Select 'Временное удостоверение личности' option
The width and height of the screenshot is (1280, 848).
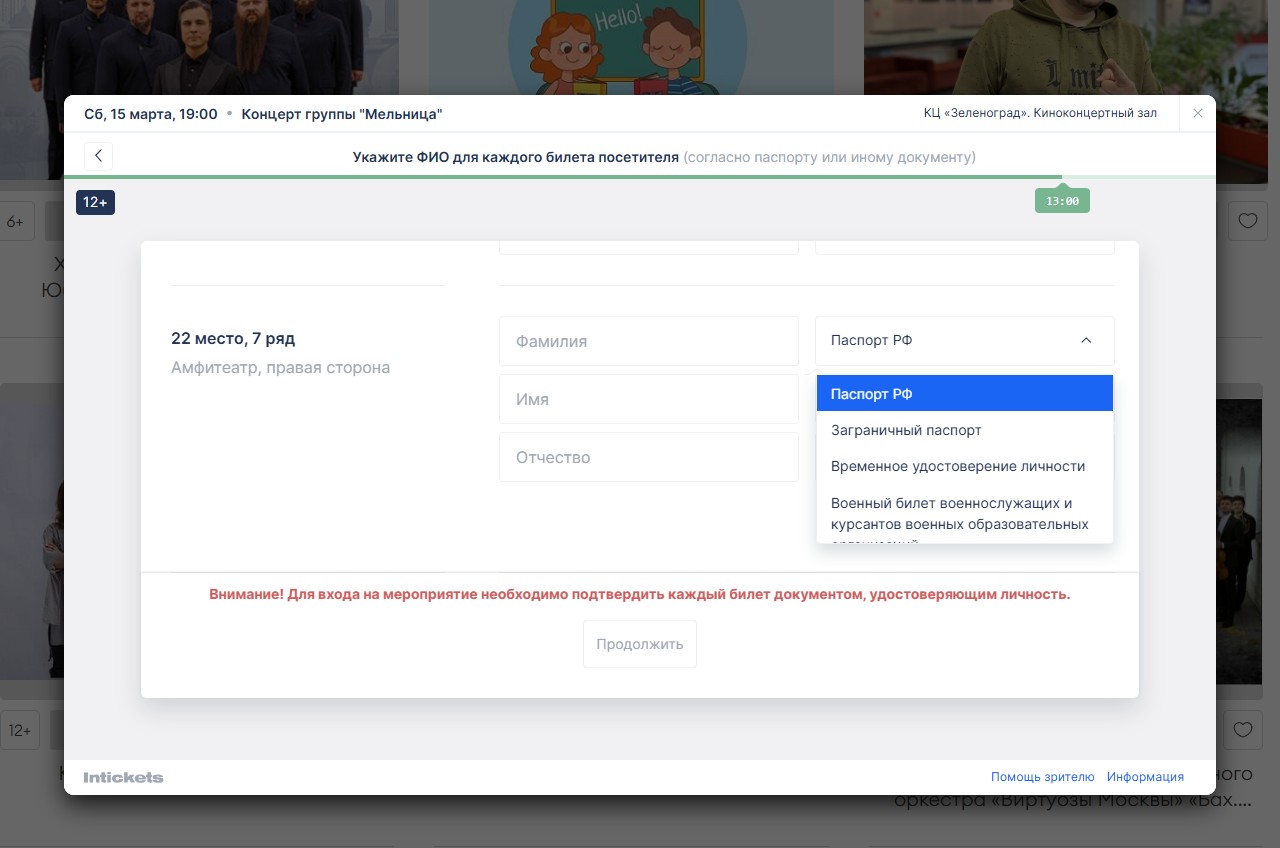click(964, 466)
